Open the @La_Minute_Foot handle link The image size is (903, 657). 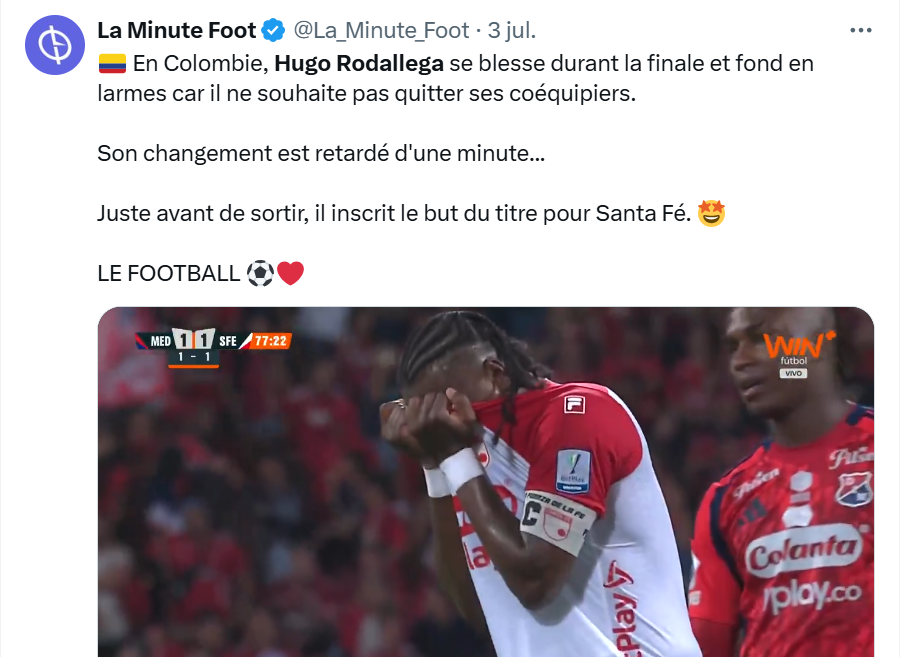pos(381,31)
